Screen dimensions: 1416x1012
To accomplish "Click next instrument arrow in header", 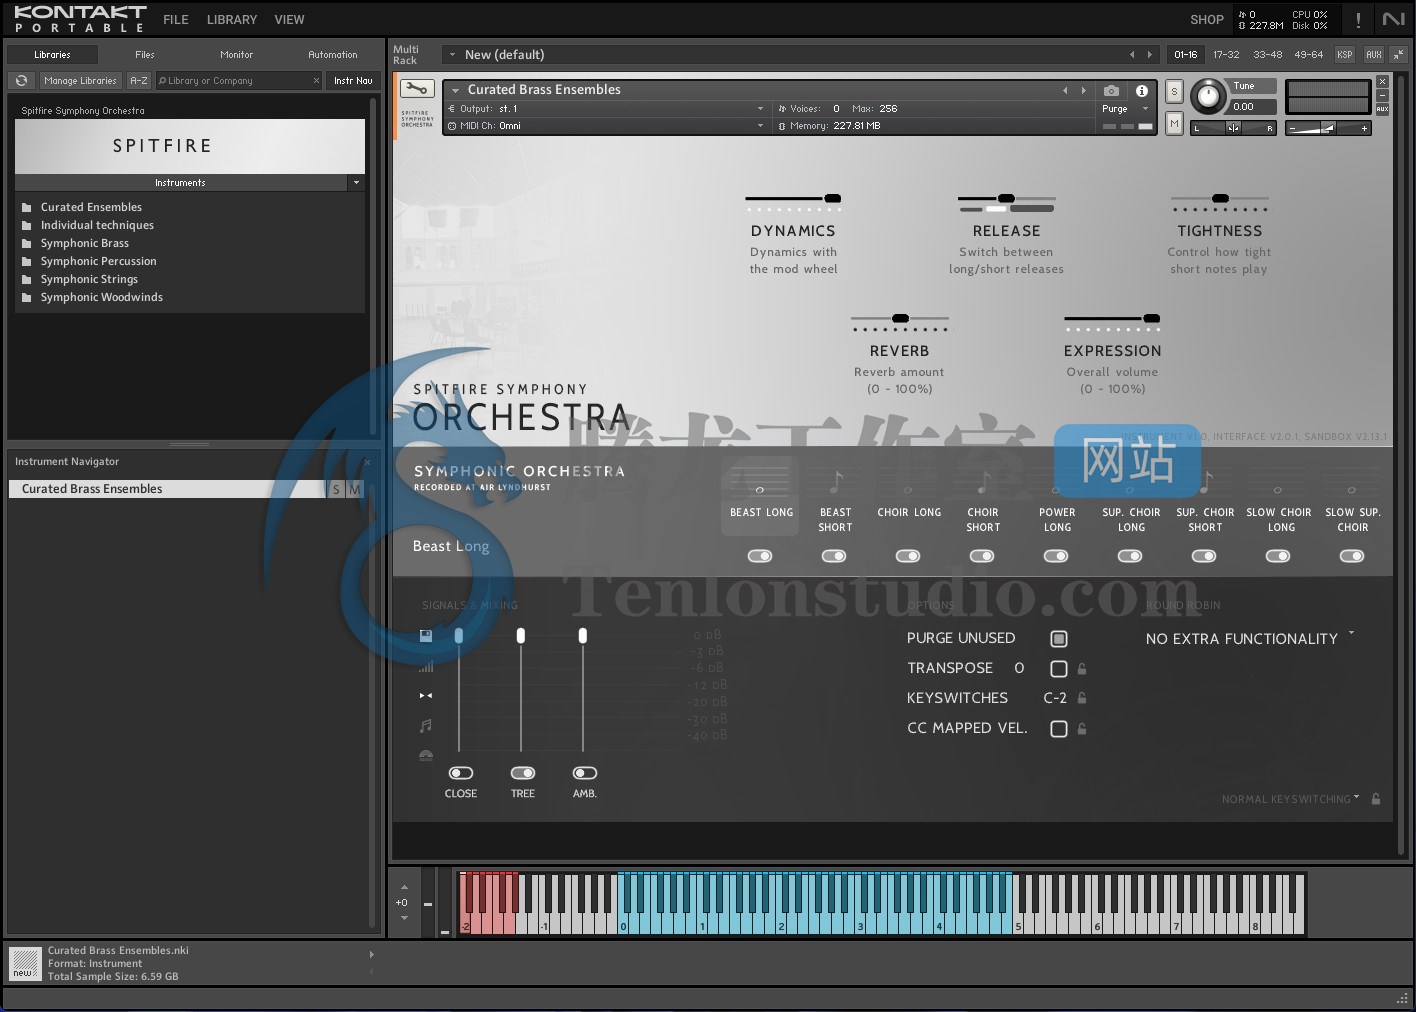I will 1083,90.
